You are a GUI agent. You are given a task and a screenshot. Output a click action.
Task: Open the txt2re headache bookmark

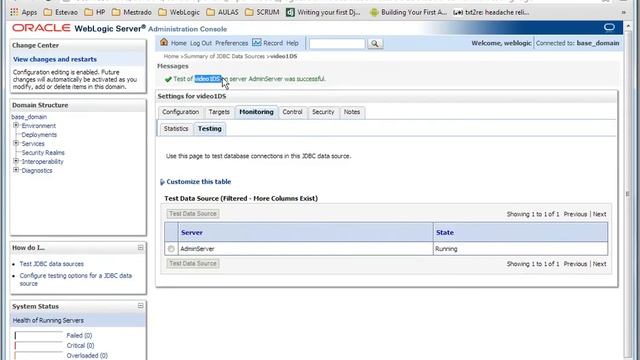[491, 12]
